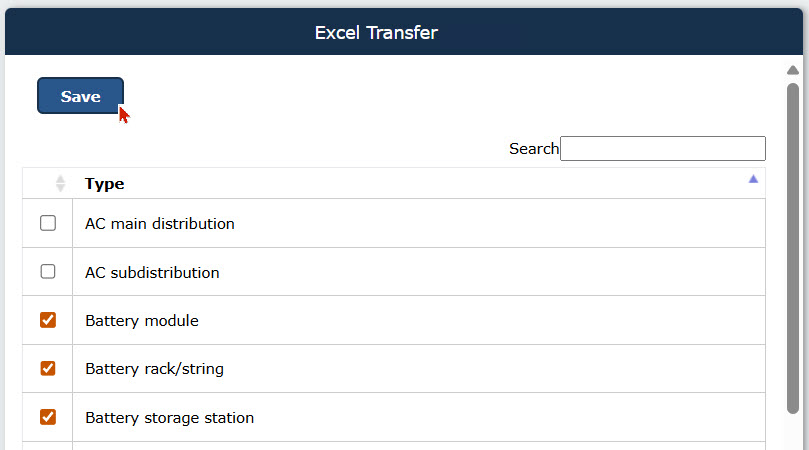This screenshot has height=450, width=809.
Task: Select the AC main distribution row label
Action: [x=160, y=224]
